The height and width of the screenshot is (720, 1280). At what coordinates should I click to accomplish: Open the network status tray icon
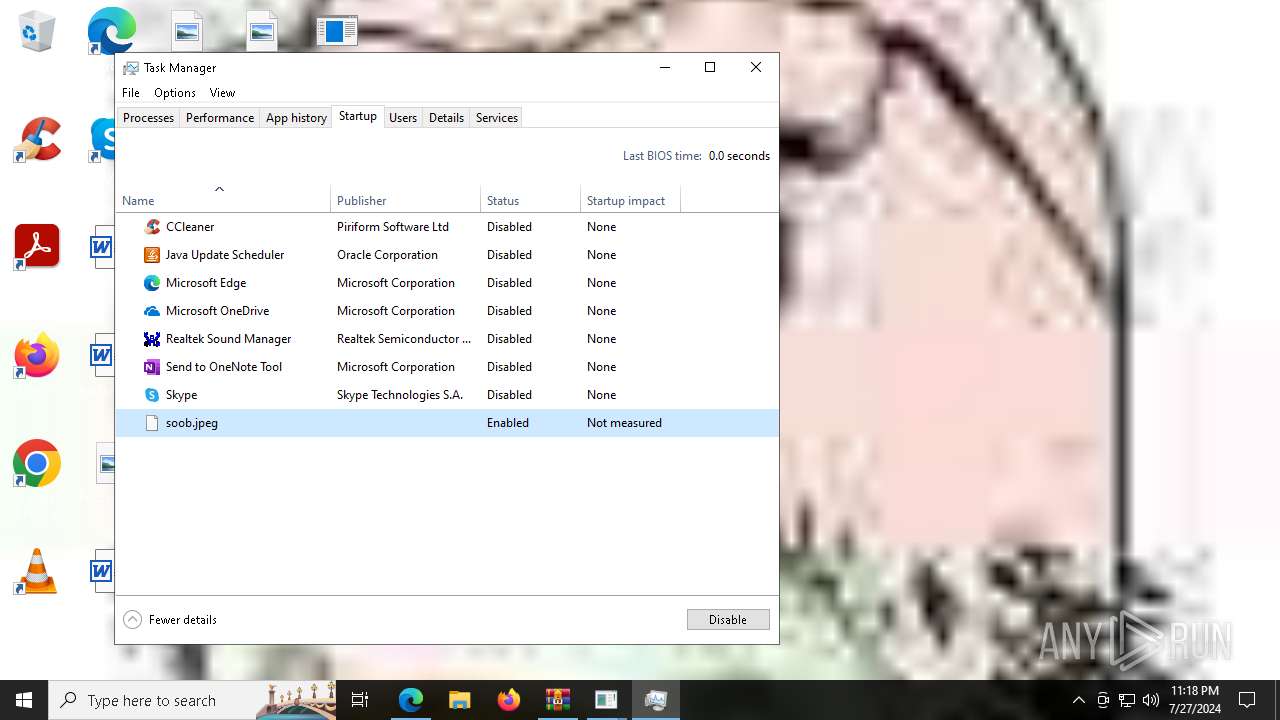(1127, 700)
